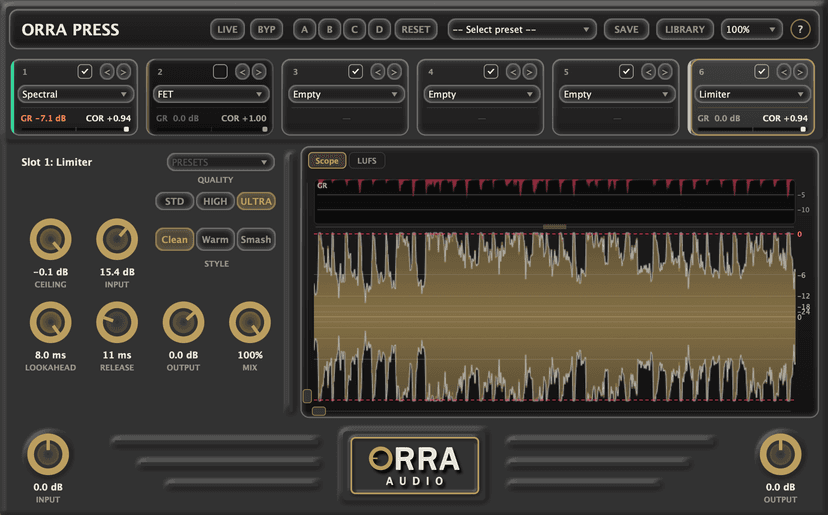Open slot 1 Spectral type dropdown
This screenshot has height=515, width=828.
tap(76, 94)
